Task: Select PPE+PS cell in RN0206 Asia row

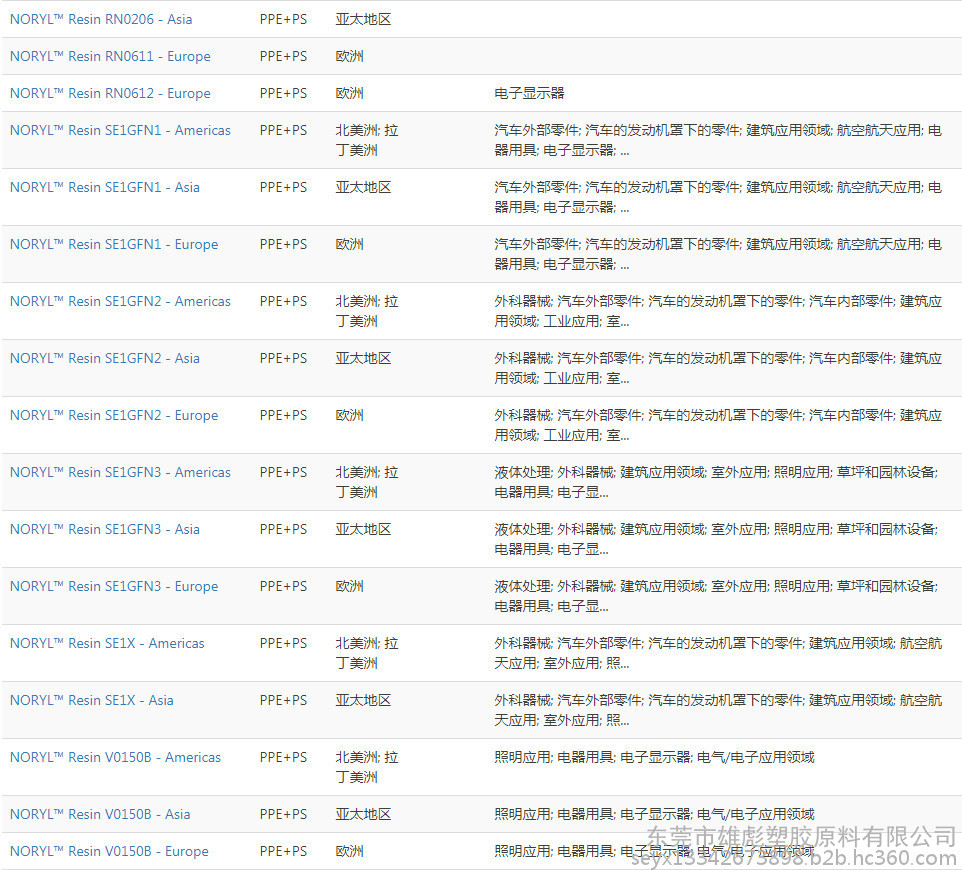Action: 283,20
